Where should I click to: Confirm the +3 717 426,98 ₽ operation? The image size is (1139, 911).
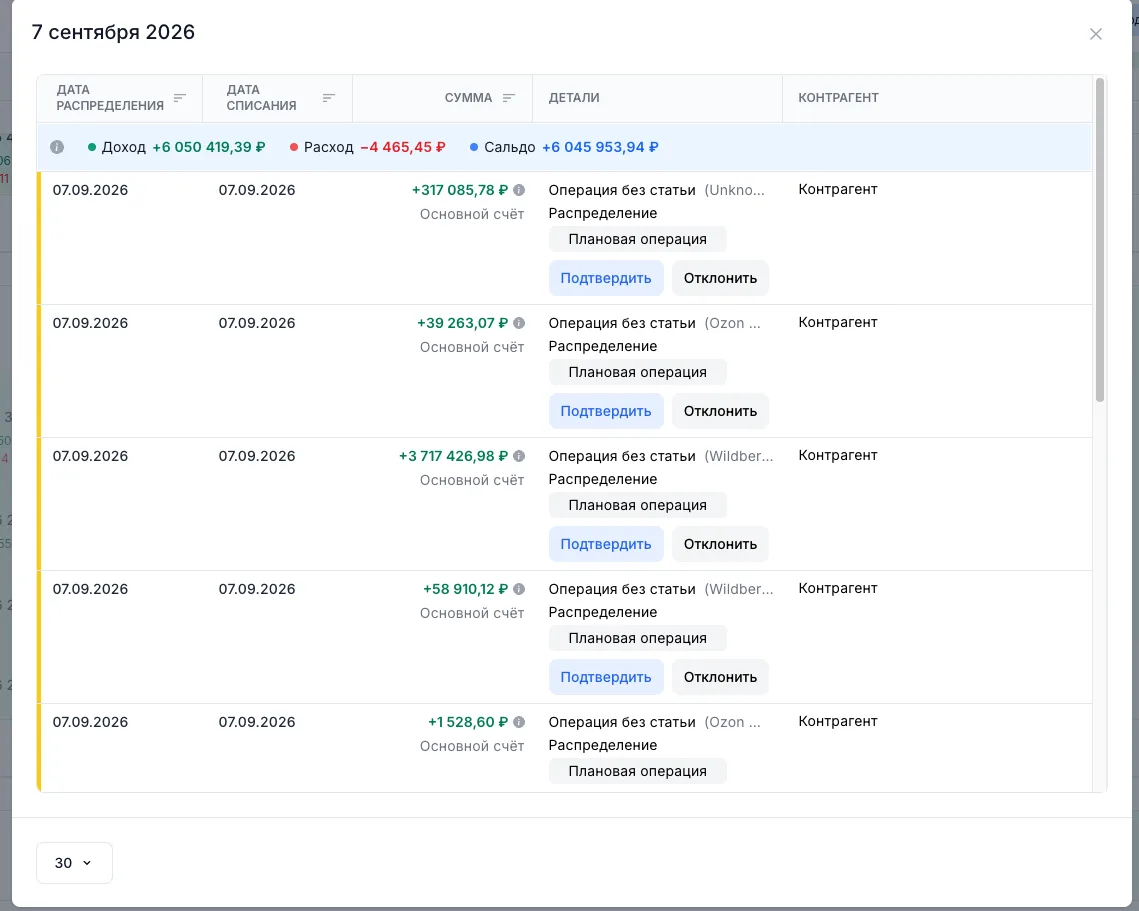606,544
